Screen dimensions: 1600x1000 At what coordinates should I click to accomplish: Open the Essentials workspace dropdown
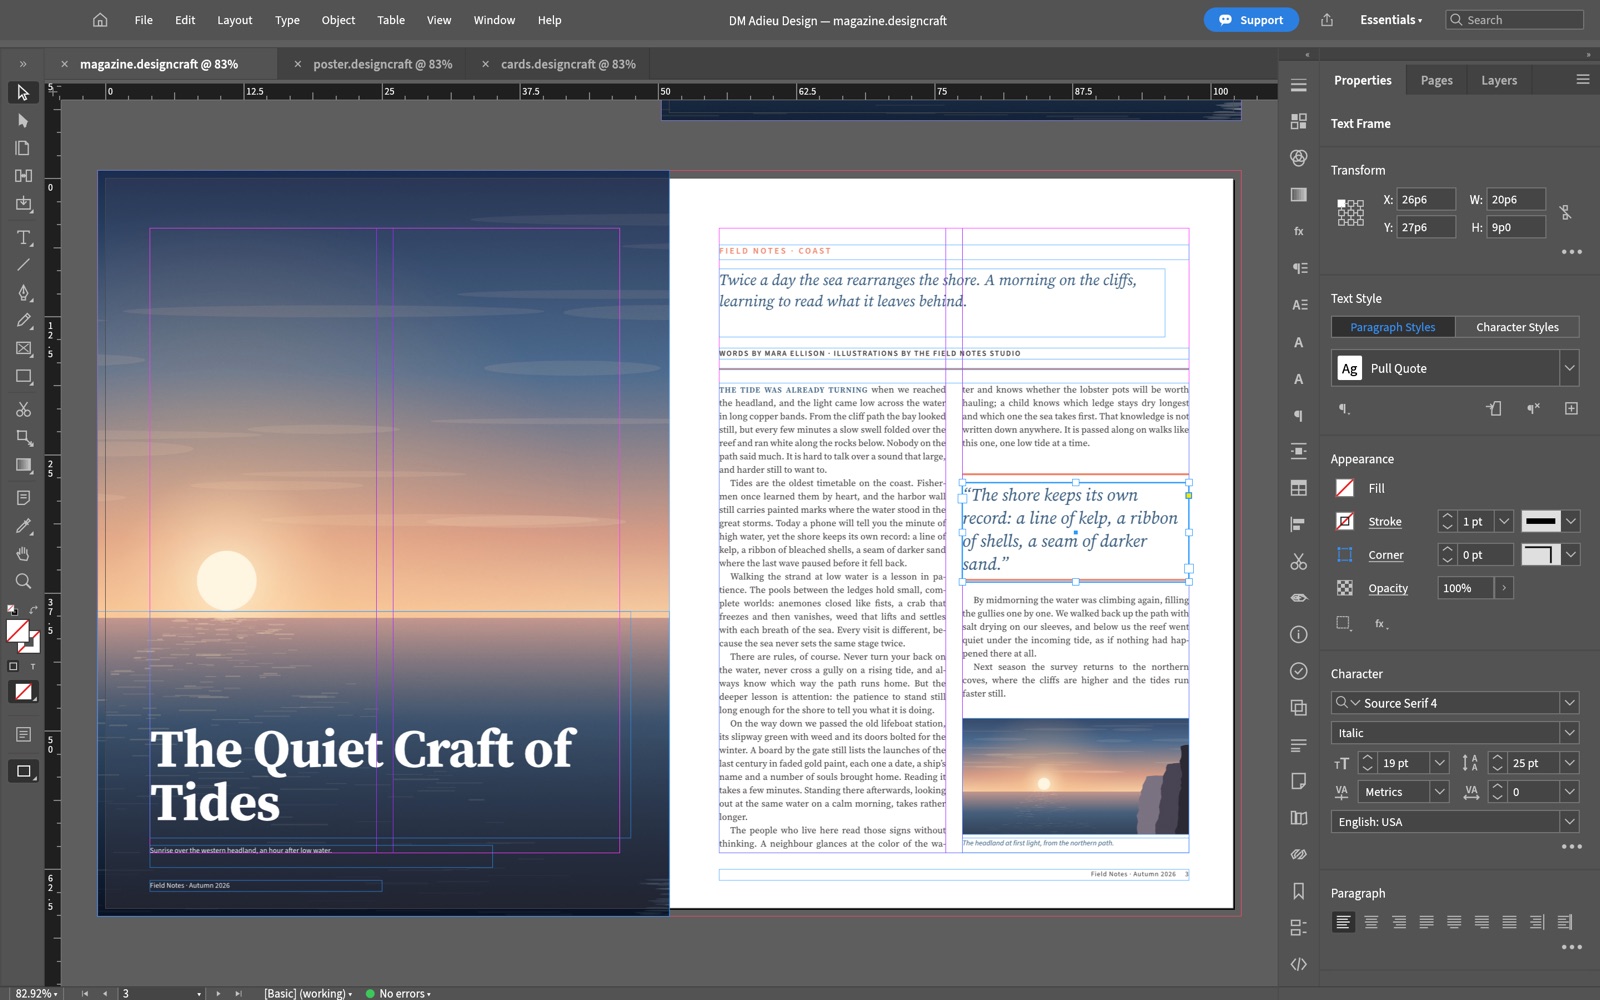pos(1390,20)
